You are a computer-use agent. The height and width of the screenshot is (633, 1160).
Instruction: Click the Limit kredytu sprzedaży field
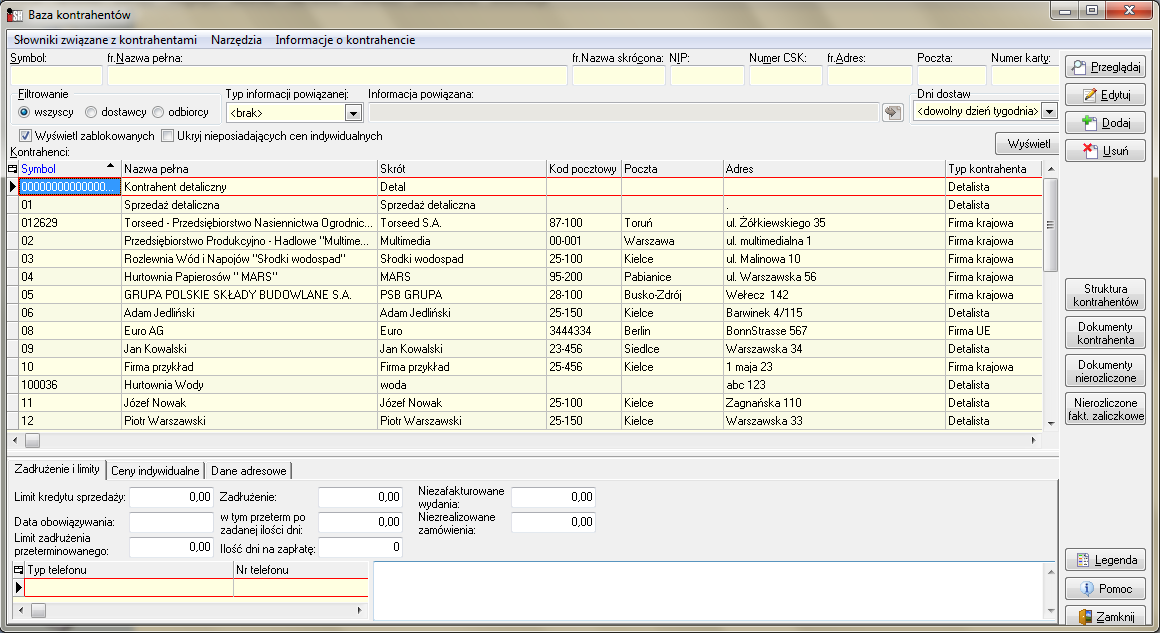pyautogui.click(x=171, y=497)
